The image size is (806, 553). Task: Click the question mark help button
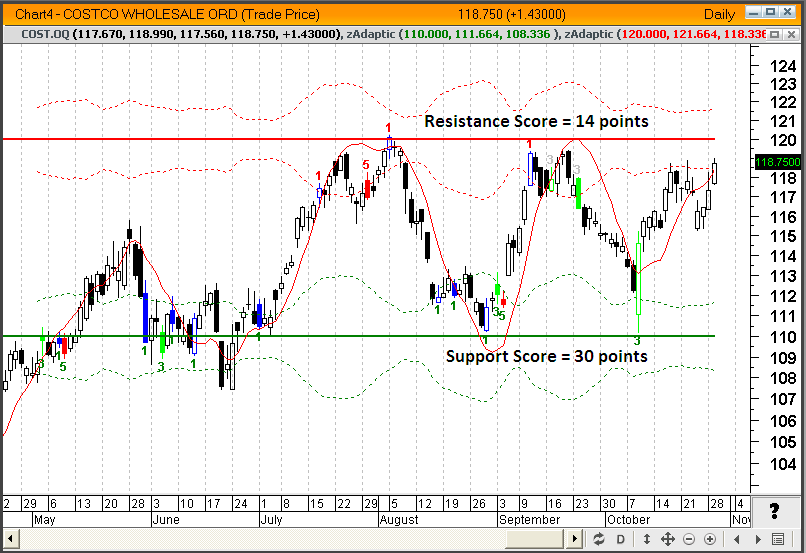click(x=775, y=511)
